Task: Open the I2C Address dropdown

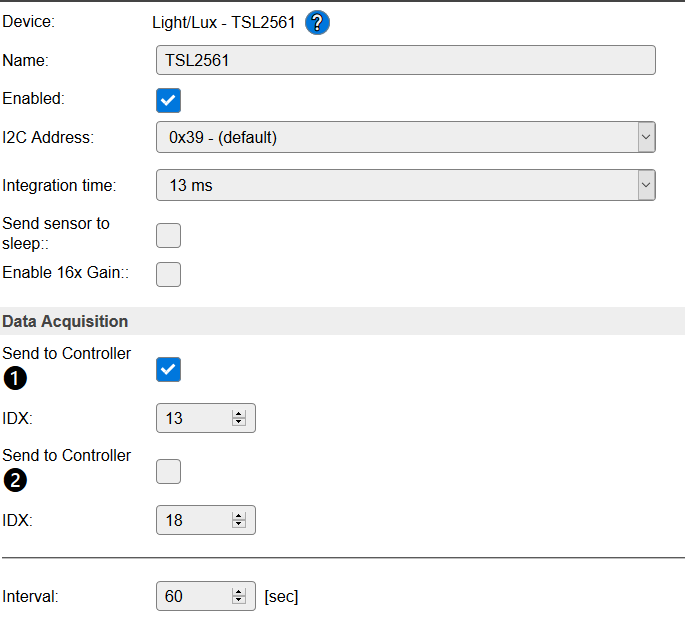Action: (x=405, y=137)
